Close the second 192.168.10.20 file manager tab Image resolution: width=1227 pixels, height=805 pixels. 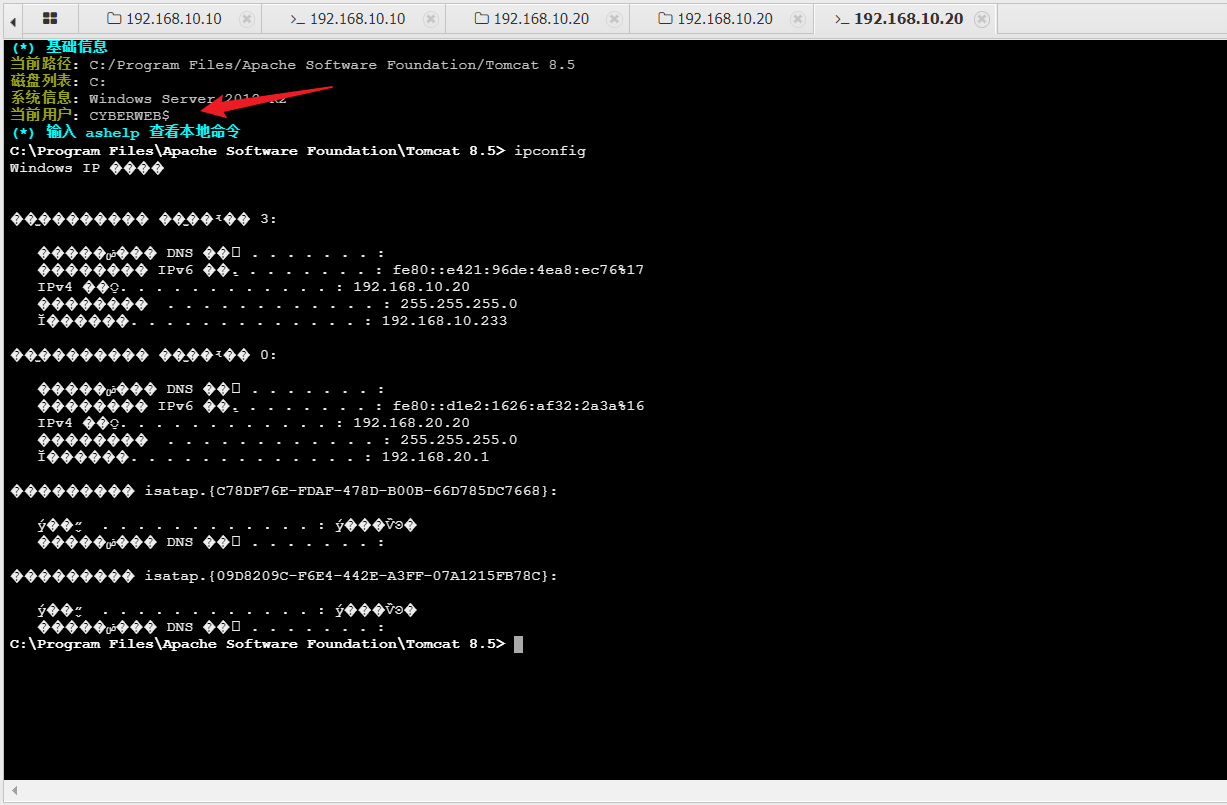pos(798,19)
